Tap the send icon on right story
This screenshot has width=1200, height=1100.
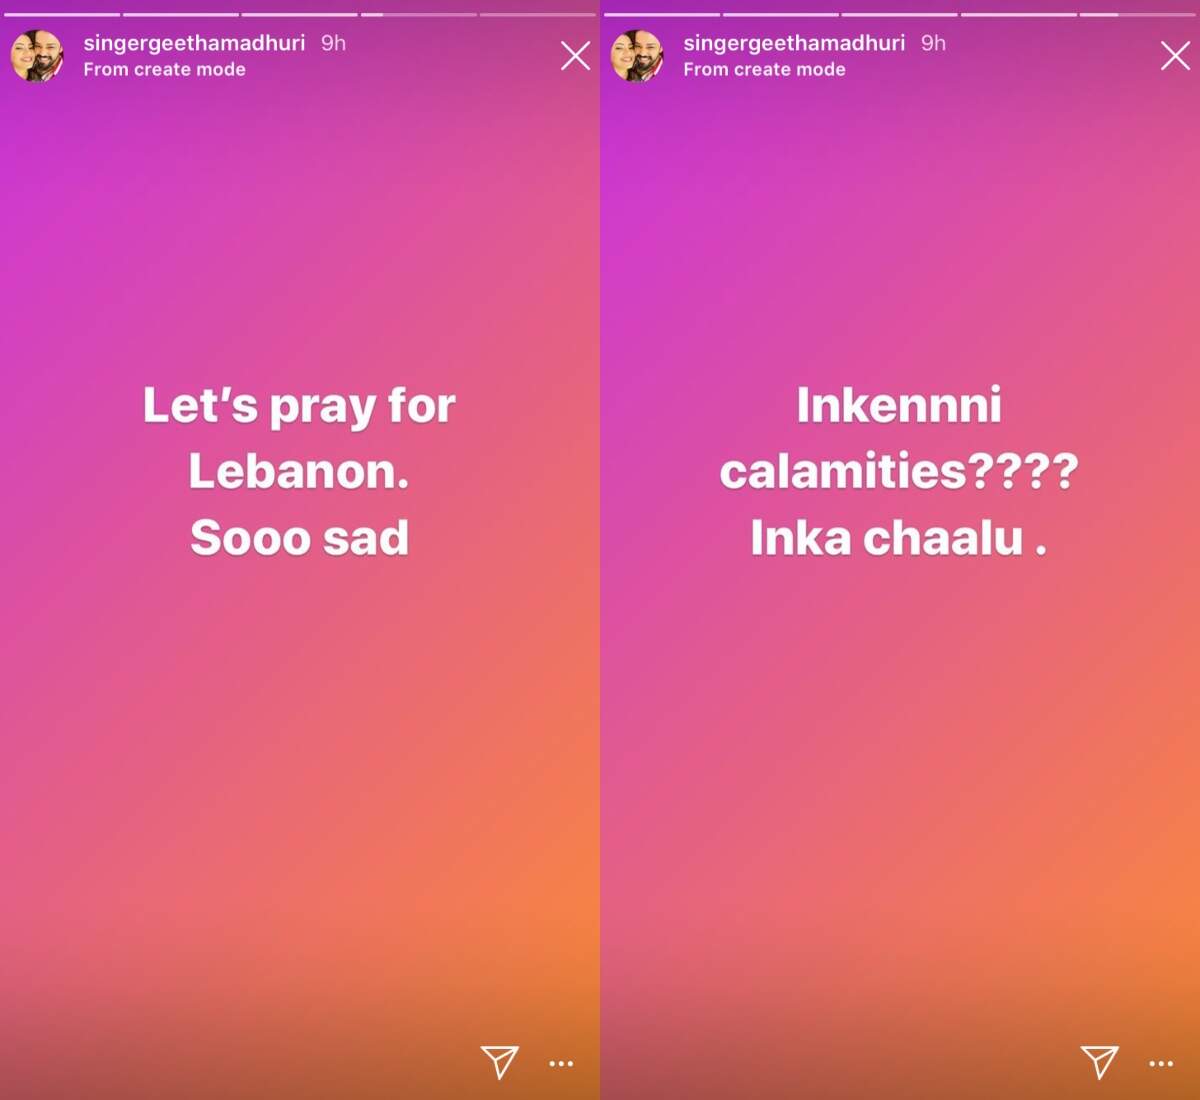[1099, 1062]
